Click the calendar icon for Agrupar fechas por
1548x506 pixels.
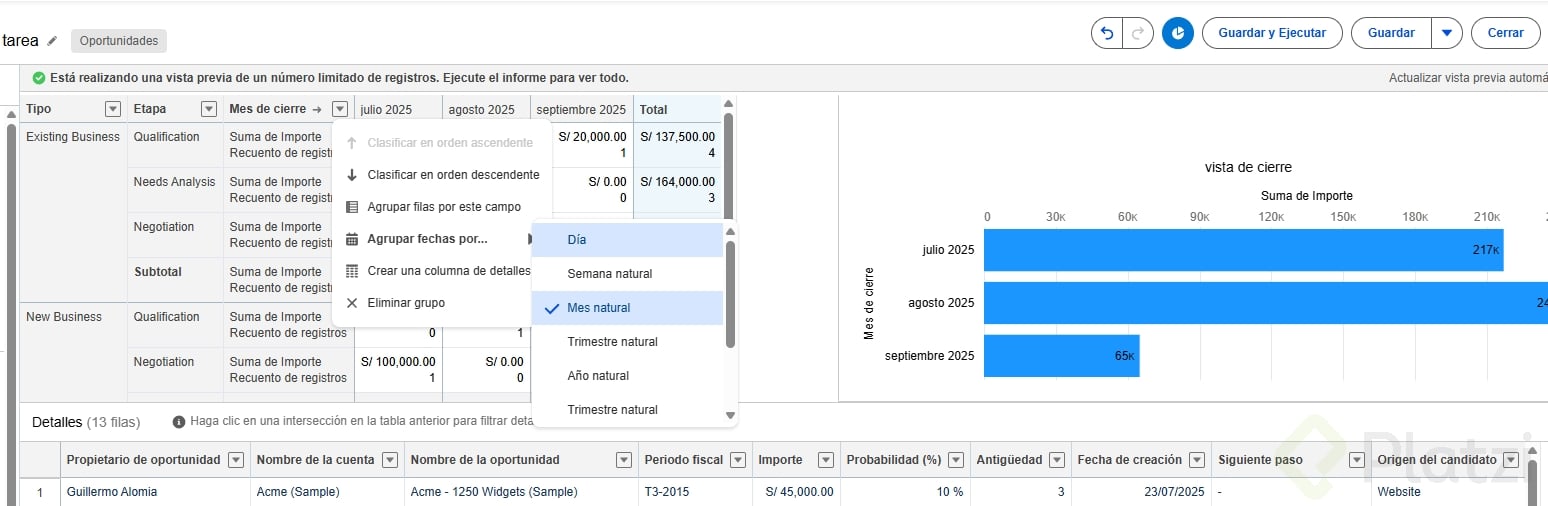coord(351,239)
